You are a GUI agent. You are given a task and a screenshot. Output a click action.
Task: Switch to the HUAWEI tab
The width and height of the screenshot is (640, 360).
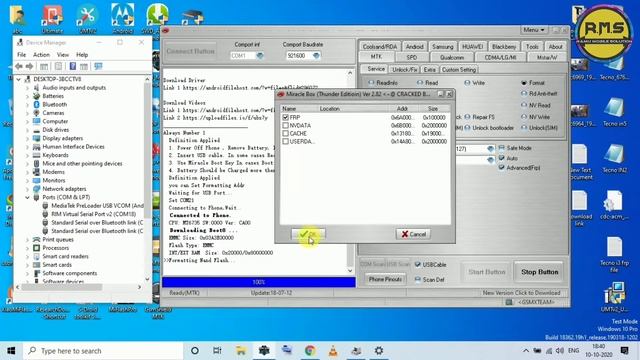click(x=472, y=47)
